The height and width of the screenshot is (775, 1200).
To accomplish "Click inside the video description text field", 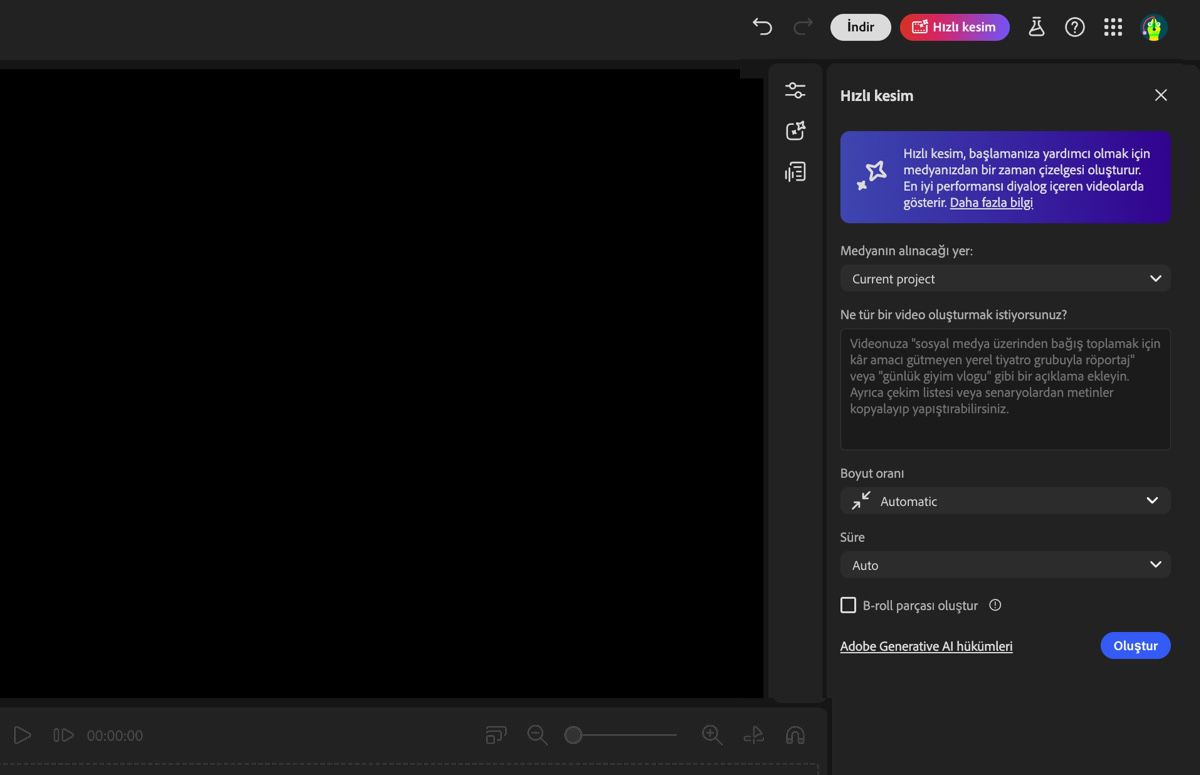I will 1004,390.
